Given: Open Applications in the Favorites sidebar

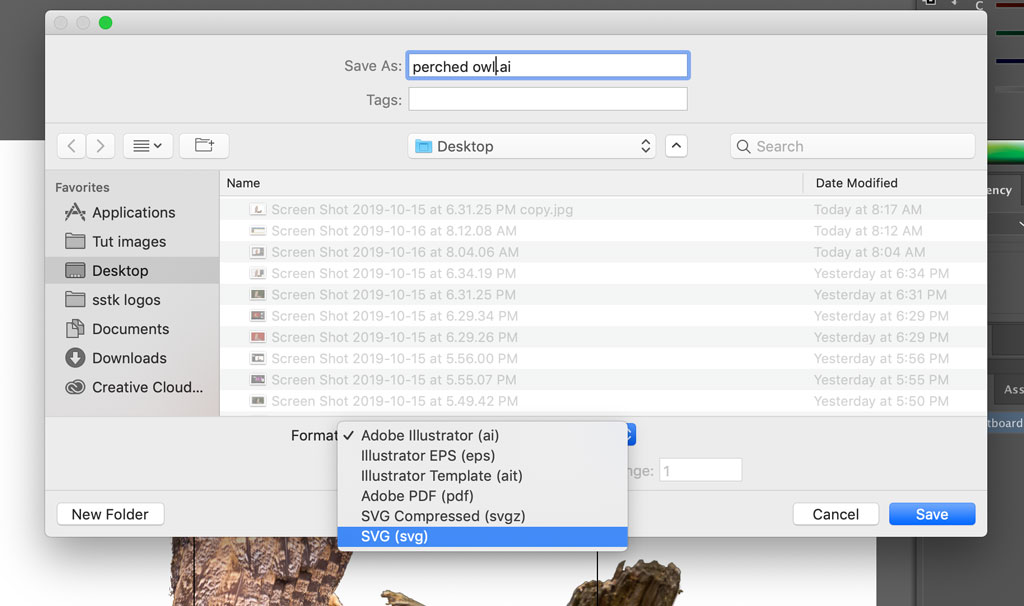Looking at the screenshot, I should click(133, 212).
